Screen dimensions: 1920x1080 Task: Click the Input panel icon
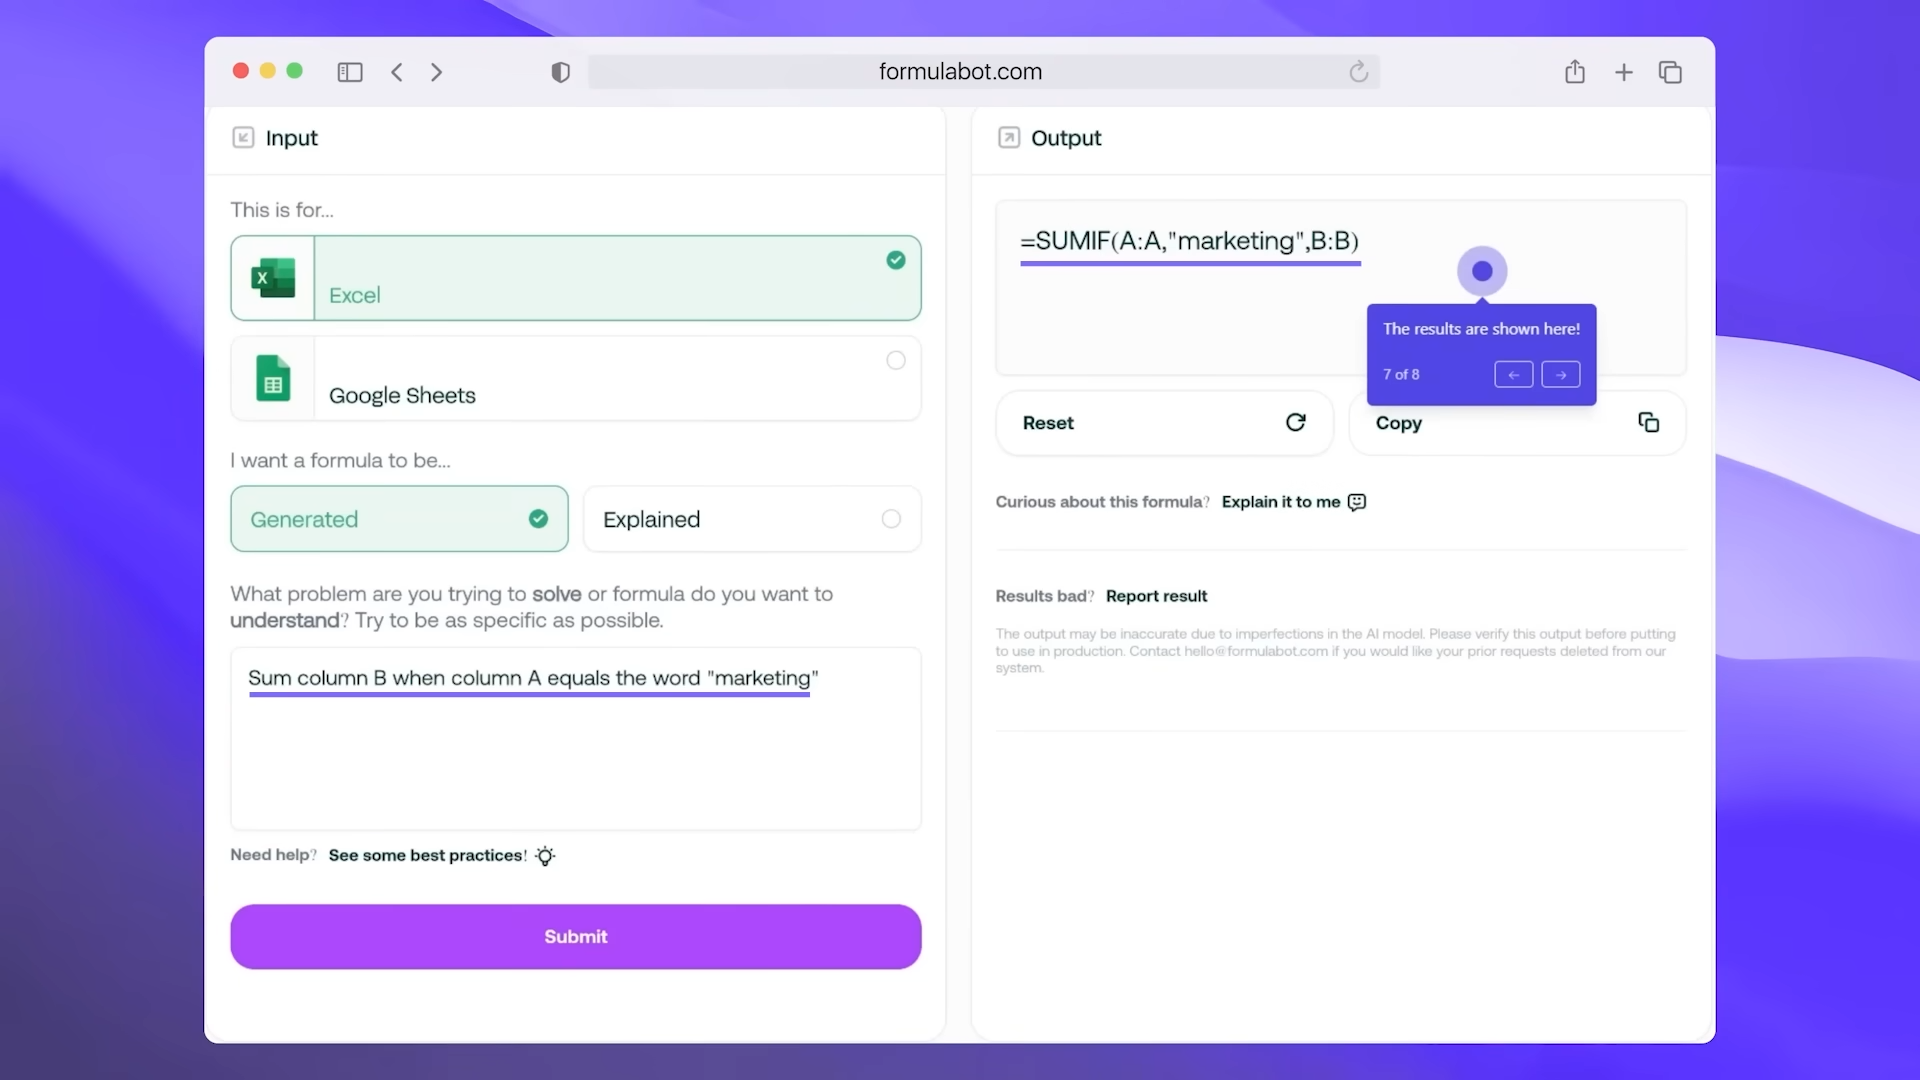[243, 137]
